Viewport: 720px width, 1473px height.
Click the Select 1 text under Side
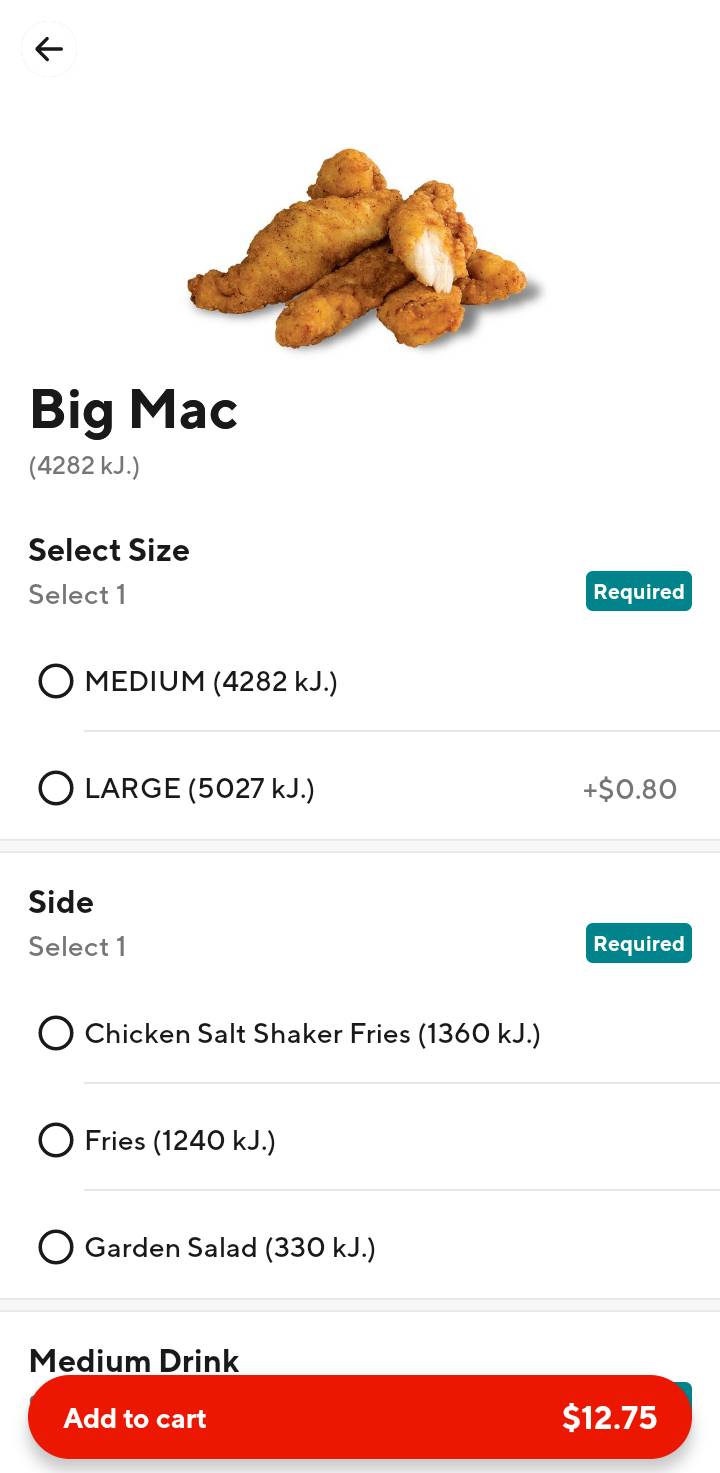pos(77,946)
